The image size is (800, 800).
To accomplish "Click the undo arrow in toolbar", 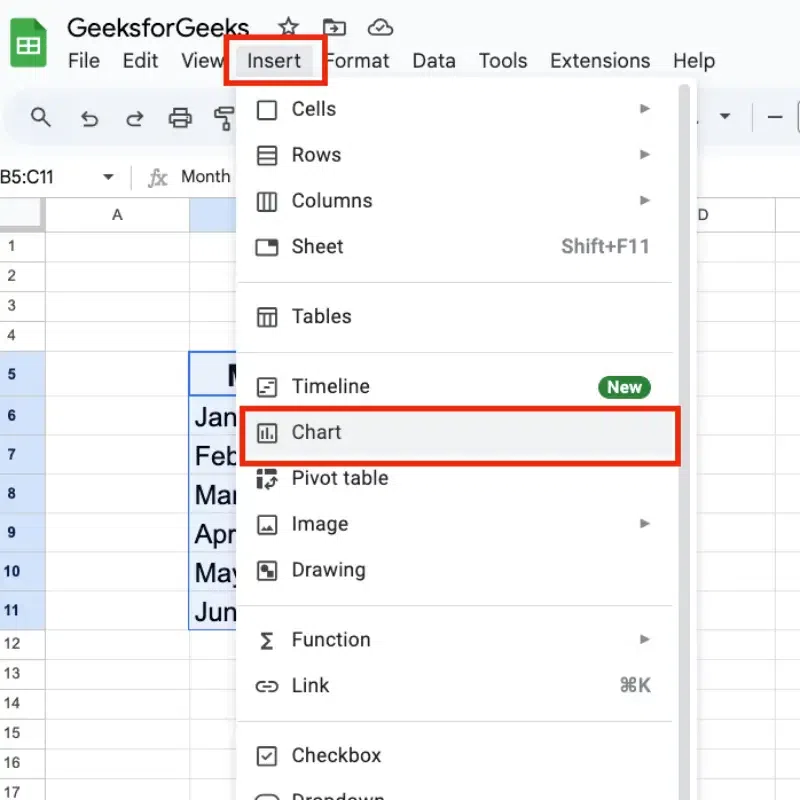I will pos(89,118).
